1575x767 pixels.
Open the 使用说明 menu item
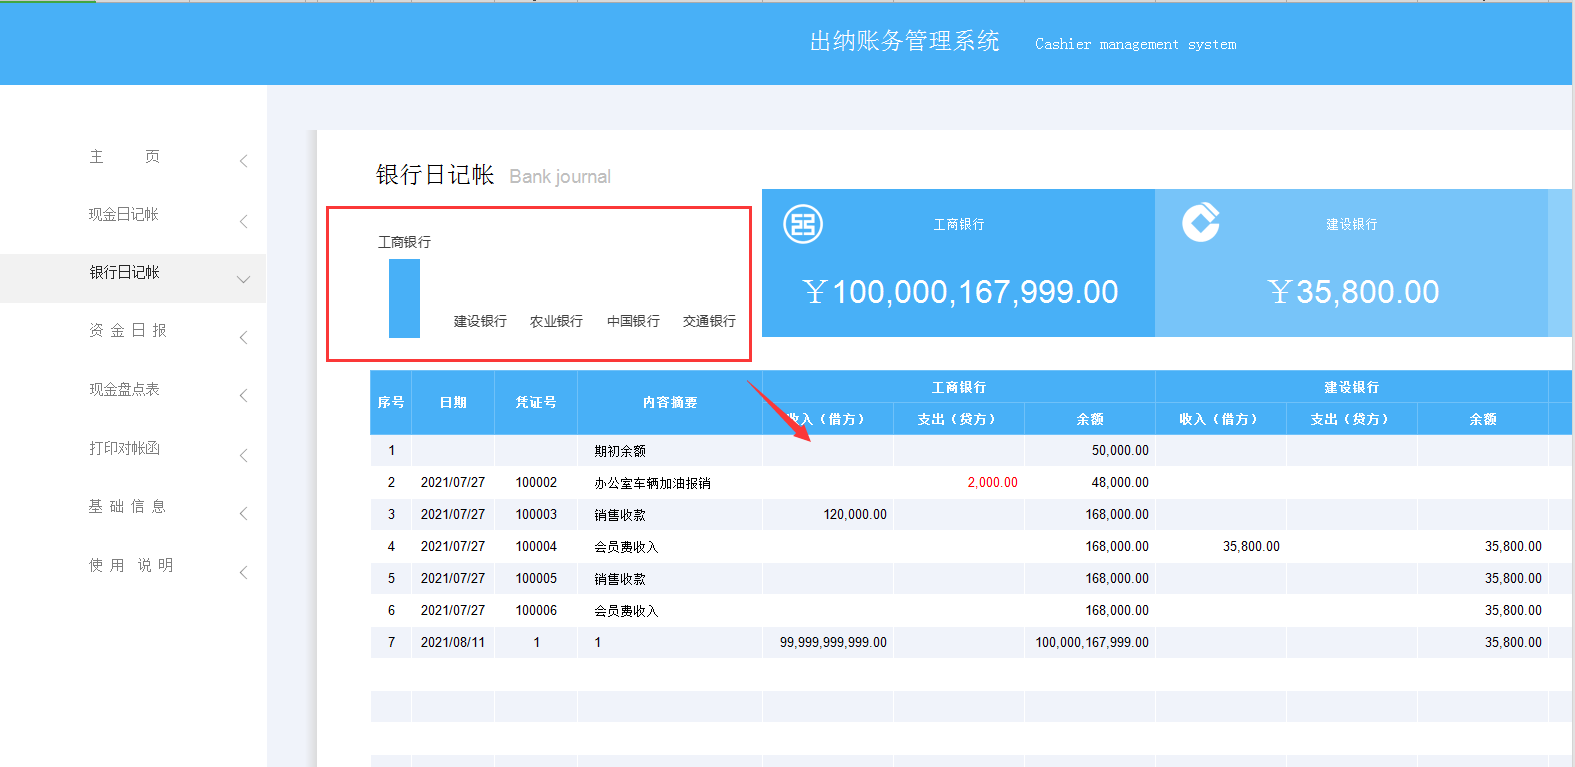point(131,566)
